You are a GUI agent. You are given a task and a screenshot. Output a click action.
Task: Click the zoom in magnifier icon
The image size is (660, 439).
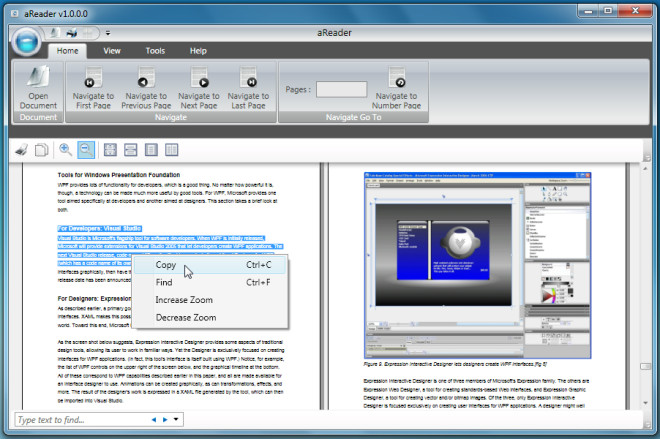coord(65,149)
